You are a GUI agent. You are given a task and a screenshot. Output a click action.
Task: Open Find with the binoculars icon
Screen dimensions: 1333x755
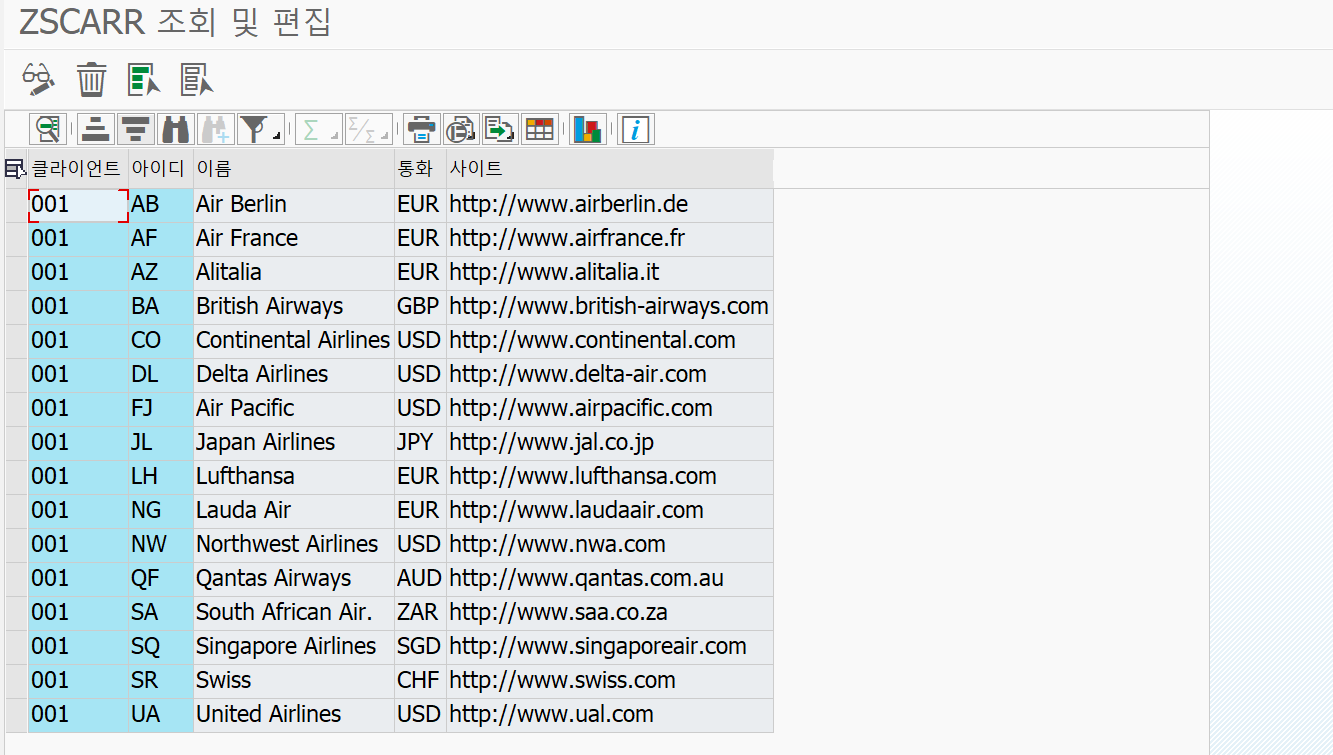(x=175, y=129)
